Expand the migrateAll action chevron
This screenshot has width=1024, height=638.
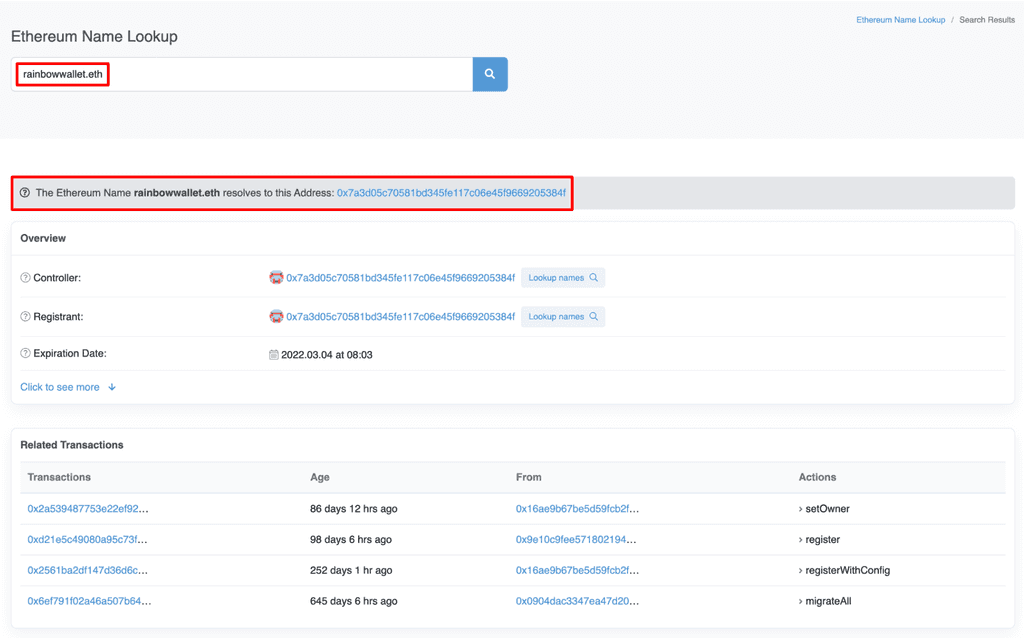(x=801, y=601)
